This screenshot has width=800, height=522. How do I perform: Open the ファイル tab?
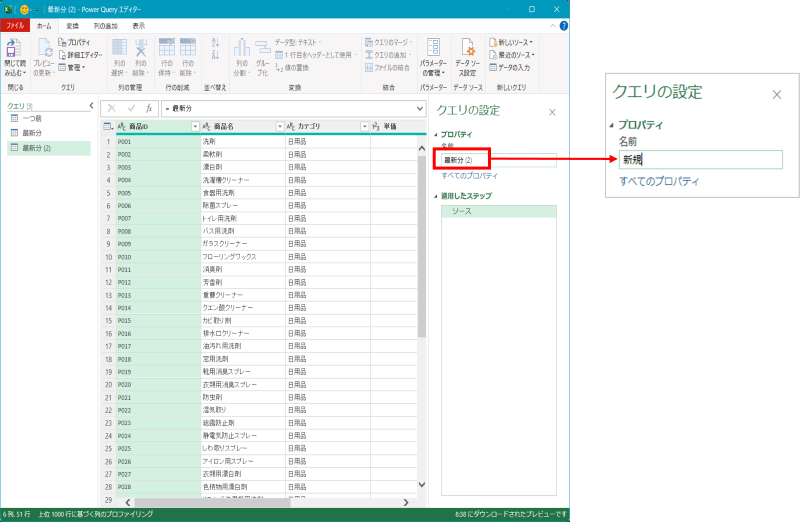(15, 26)
